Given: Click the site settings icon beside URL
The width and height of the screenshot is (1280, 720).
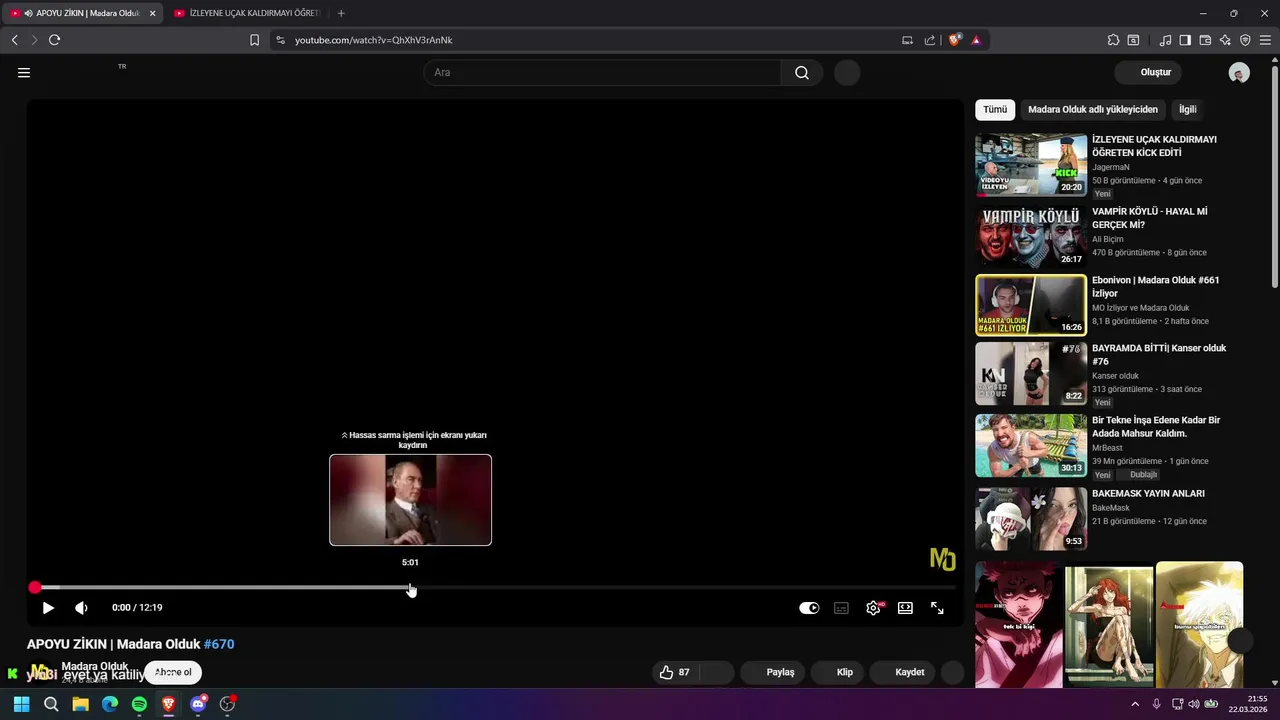Looking at the screenshot, I should 280,40.
